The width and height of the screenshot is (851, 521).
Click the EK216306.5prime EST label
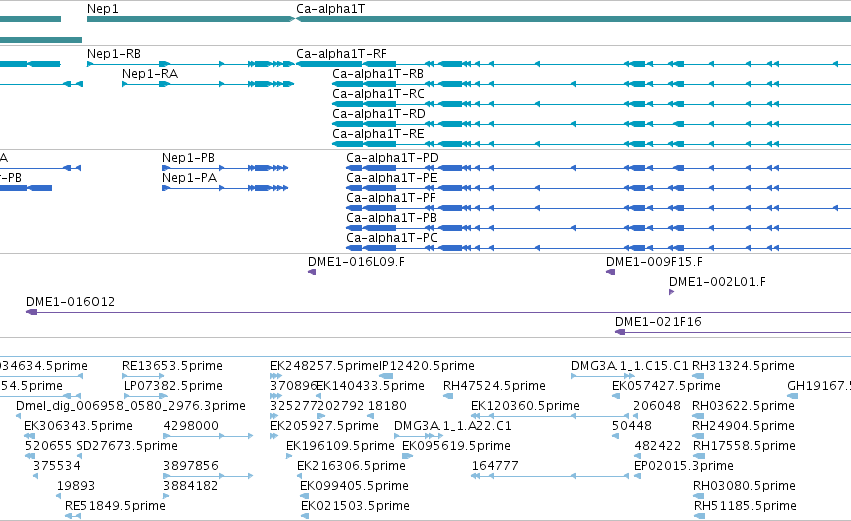(351, 467)
